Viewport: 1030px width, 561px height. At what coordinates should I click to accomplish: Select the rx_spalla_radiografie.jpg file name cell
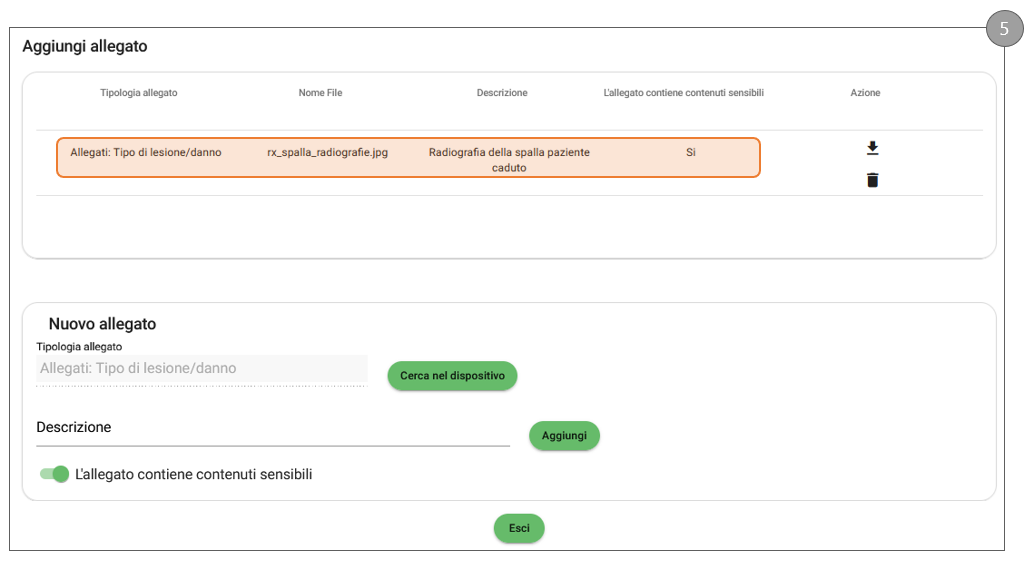(x=327, y=153)
